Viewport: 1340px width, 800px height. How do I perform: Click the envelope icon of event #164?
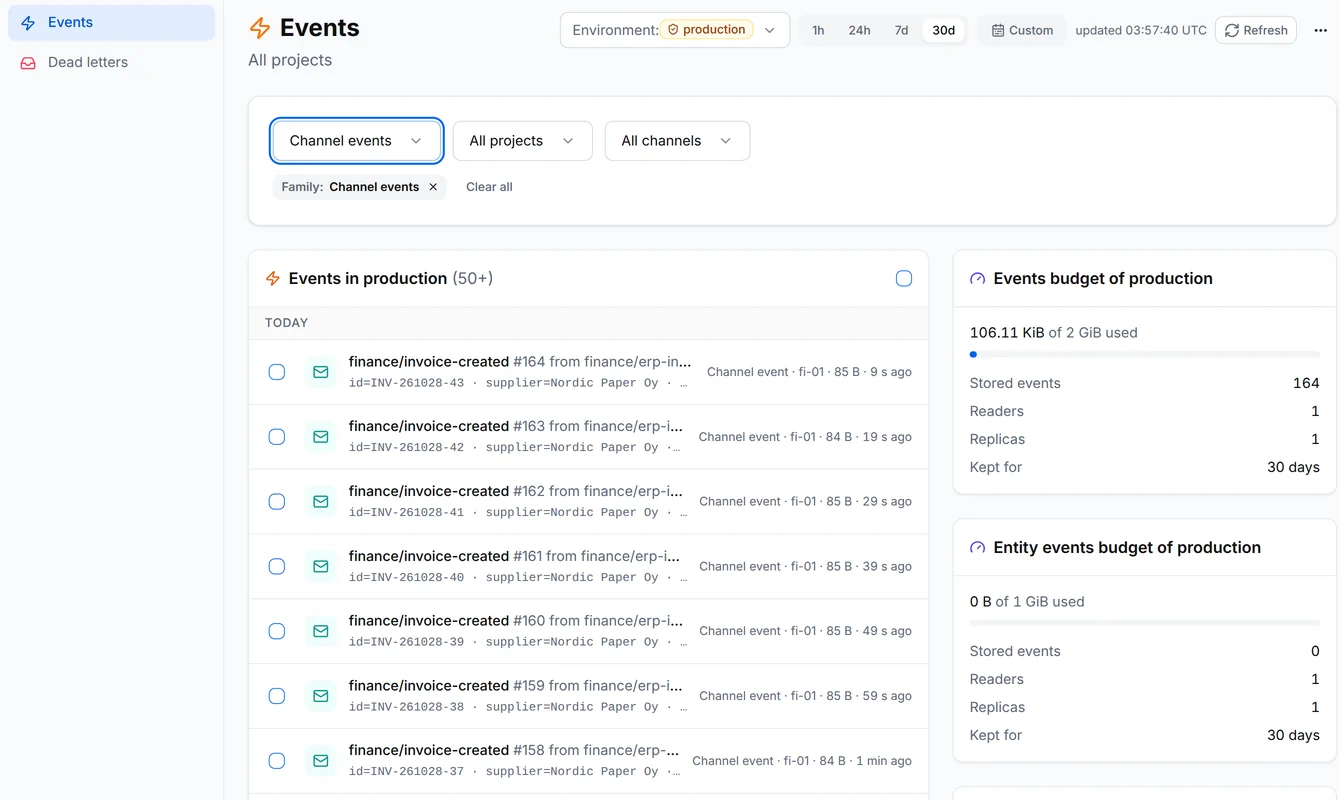pyautogui.click(x=321, y=372)
